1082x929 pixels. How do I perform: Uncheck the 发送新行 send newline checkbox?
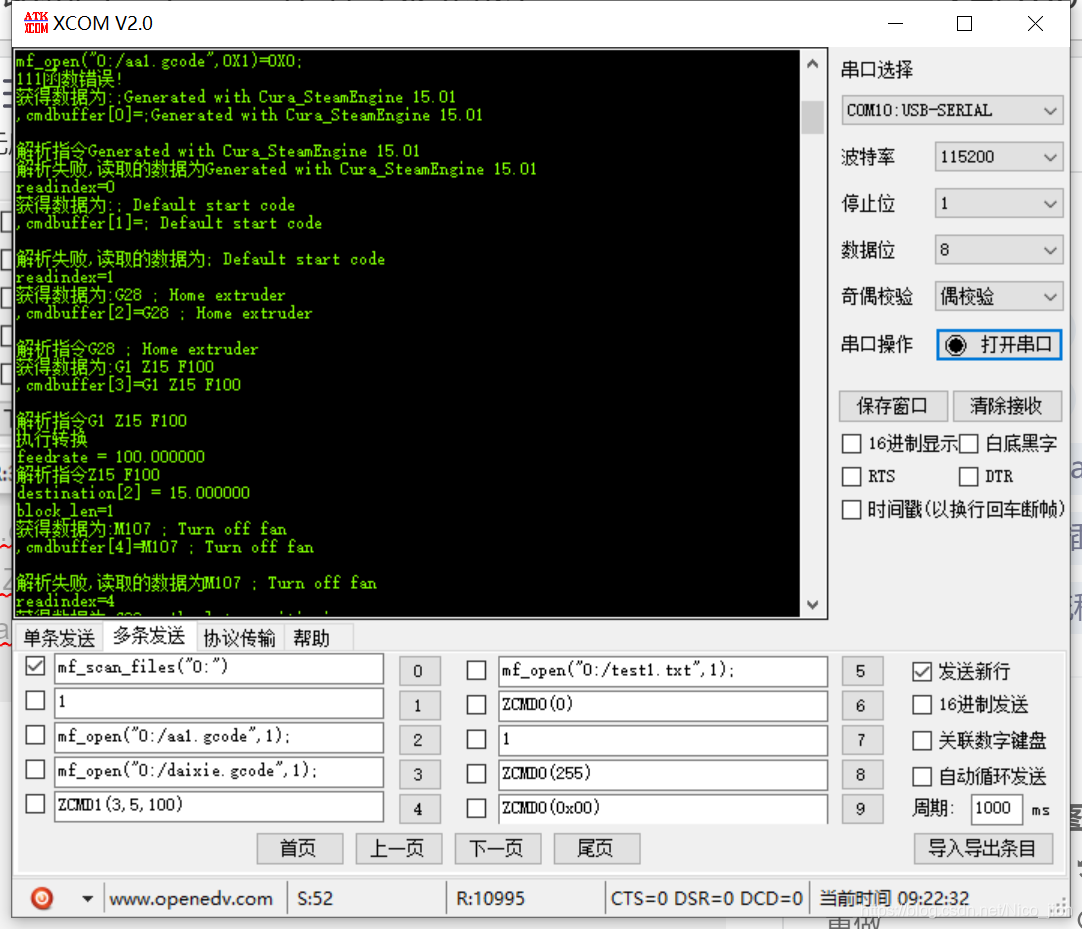(922, 672)
